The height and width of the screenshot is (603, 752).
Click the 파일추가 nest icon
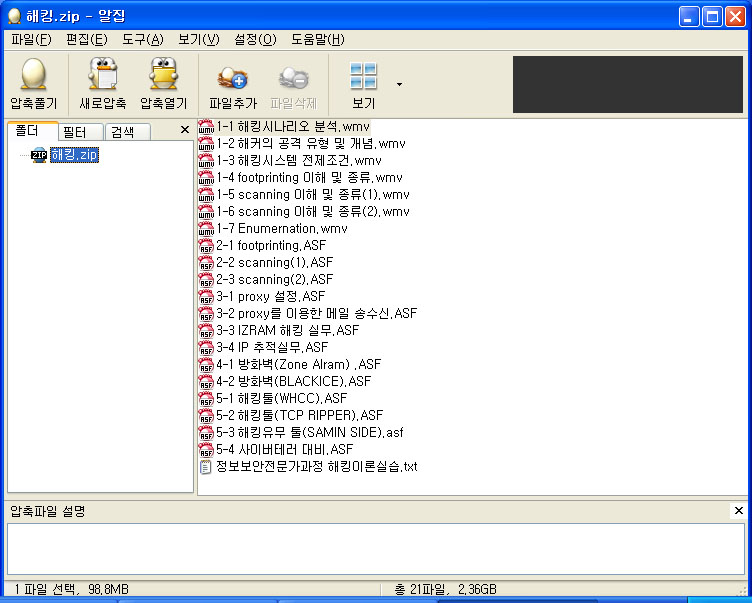tap(233, 78)
